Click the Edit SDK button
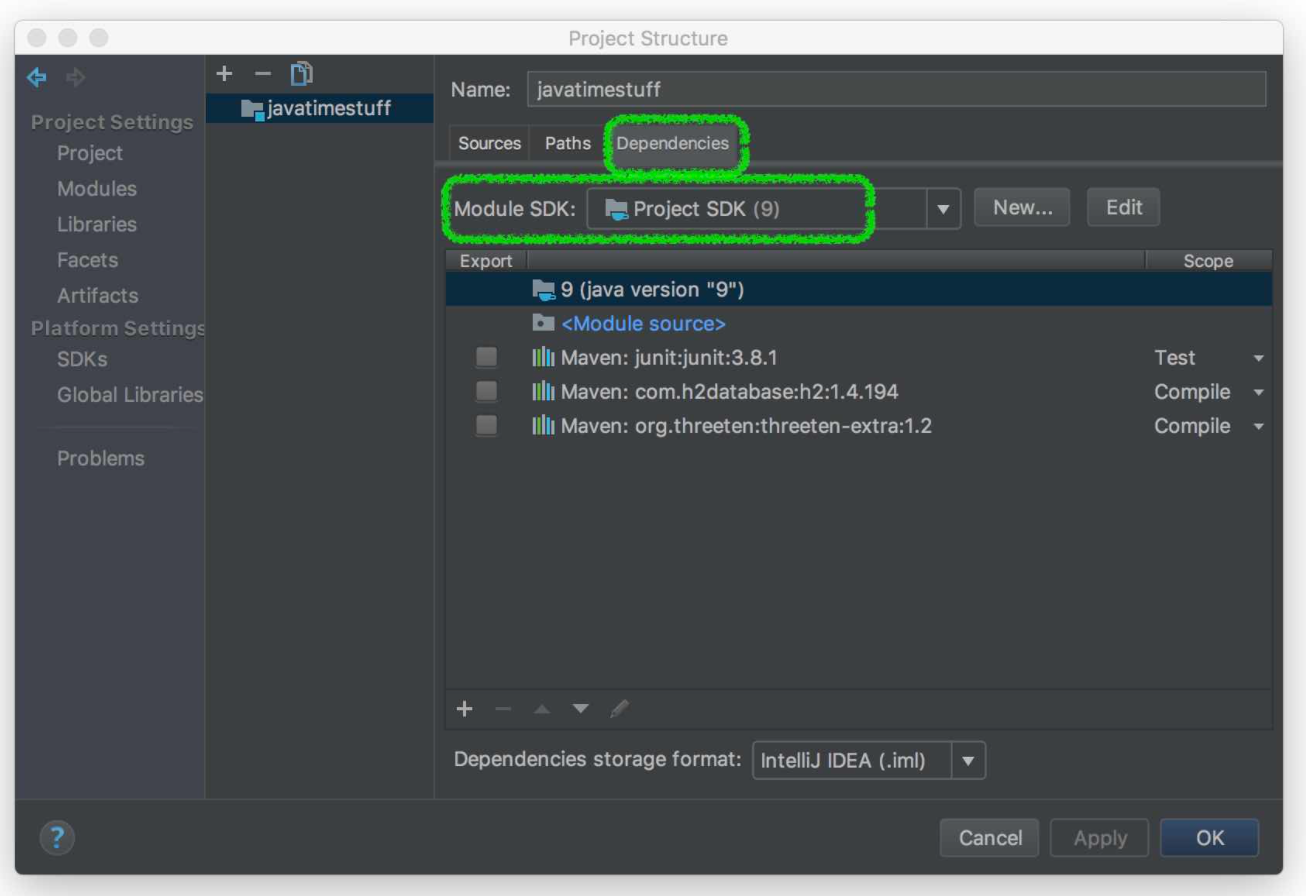This screenshot has height=896, width=1306. click(x=1124, y=208)
